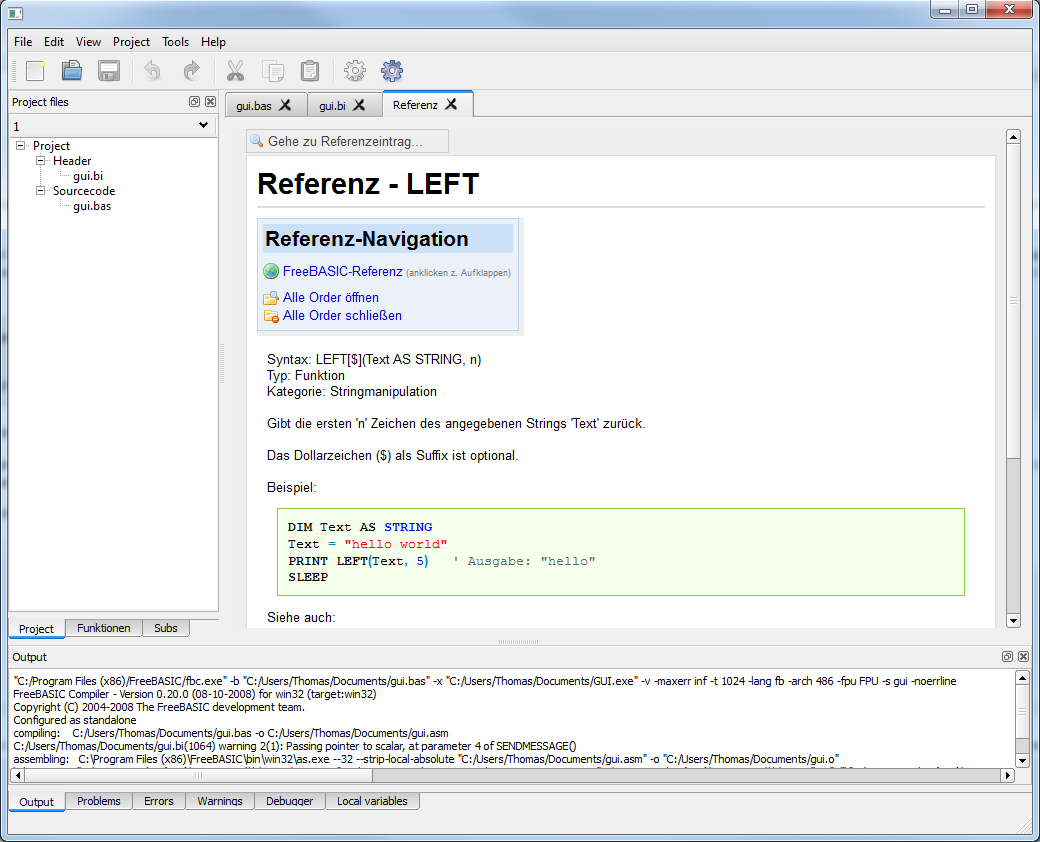This screenshot has height=842, width=1040.
Task: Click the Alle Order öffnen link
Action: click(330, 297)
